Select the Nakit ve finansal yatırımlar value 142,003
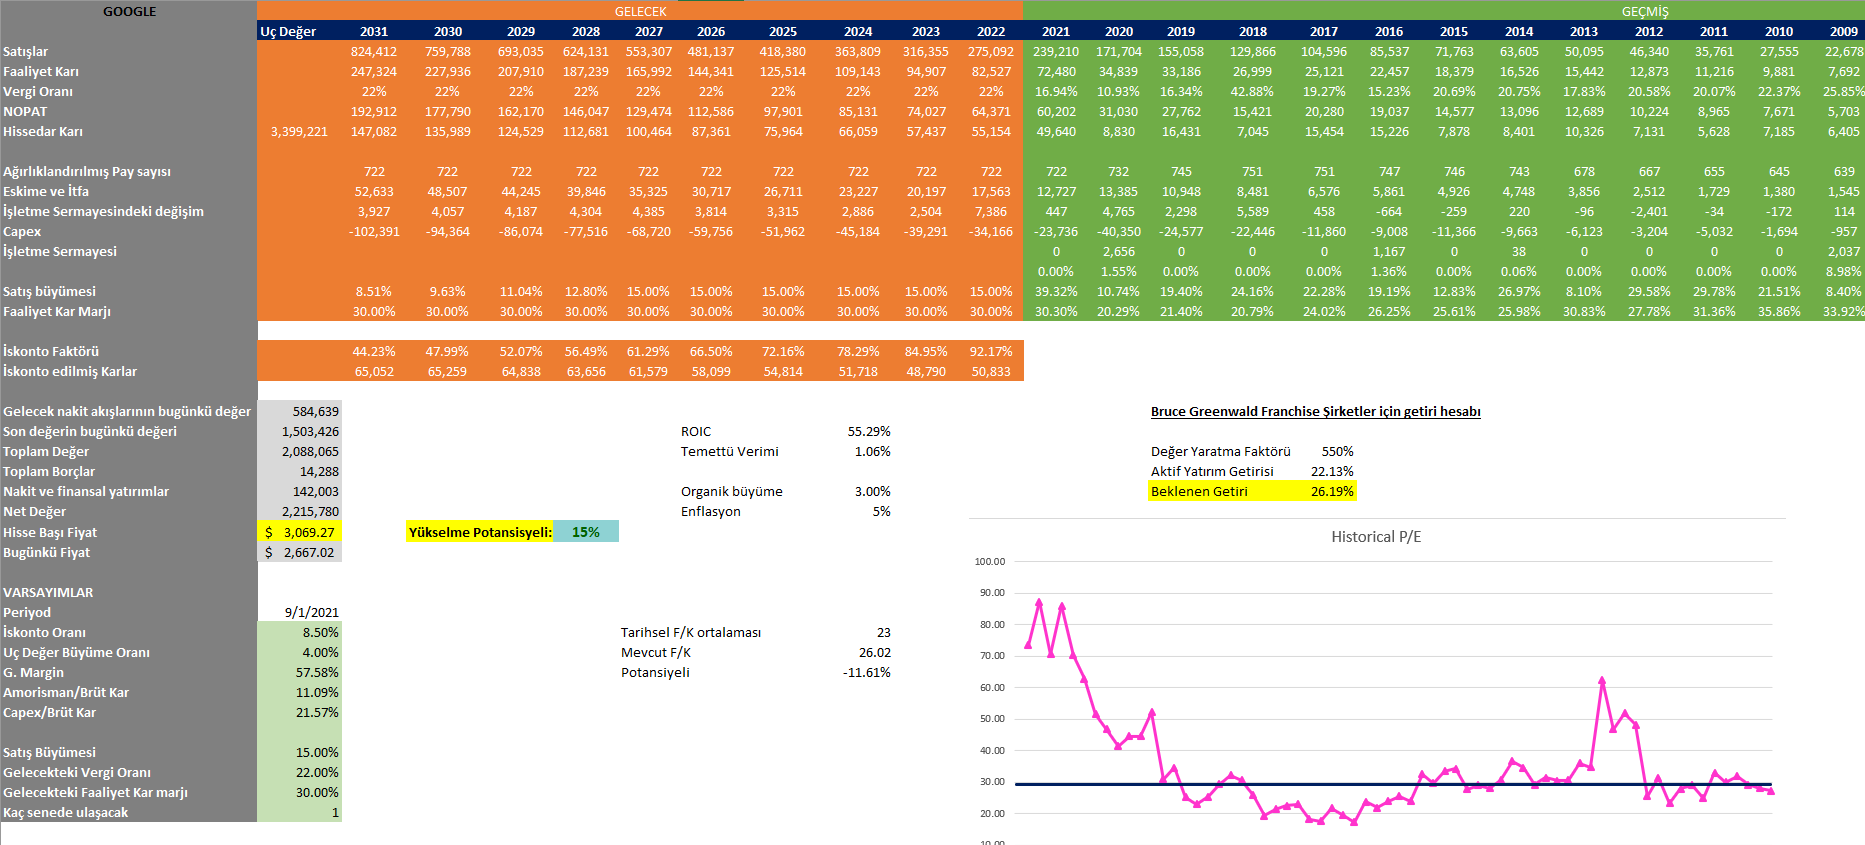The height and width of the screenshot is (845, 1865). (x=300, y=491)
